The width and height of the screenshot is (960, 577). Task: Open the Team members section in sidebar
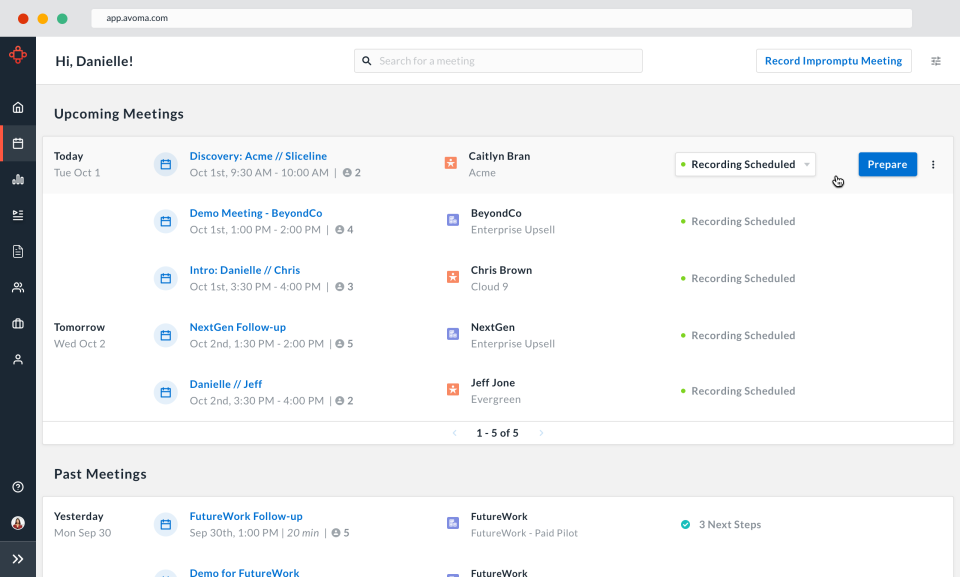click(x=17, y=287)
